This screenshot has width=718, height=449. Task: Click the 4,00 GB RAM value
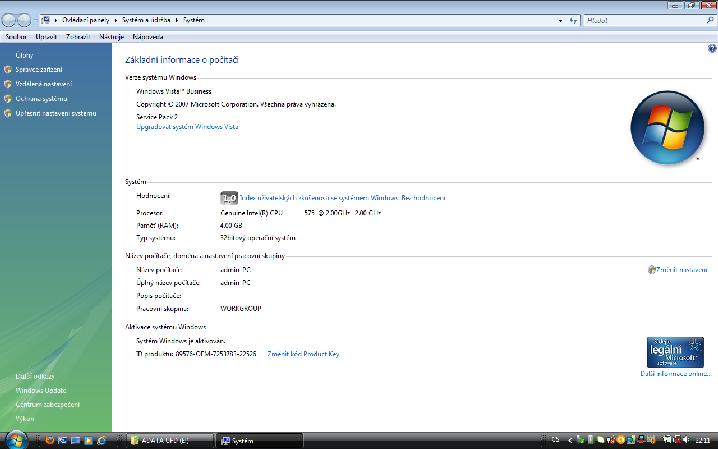(x=231, y=225)
